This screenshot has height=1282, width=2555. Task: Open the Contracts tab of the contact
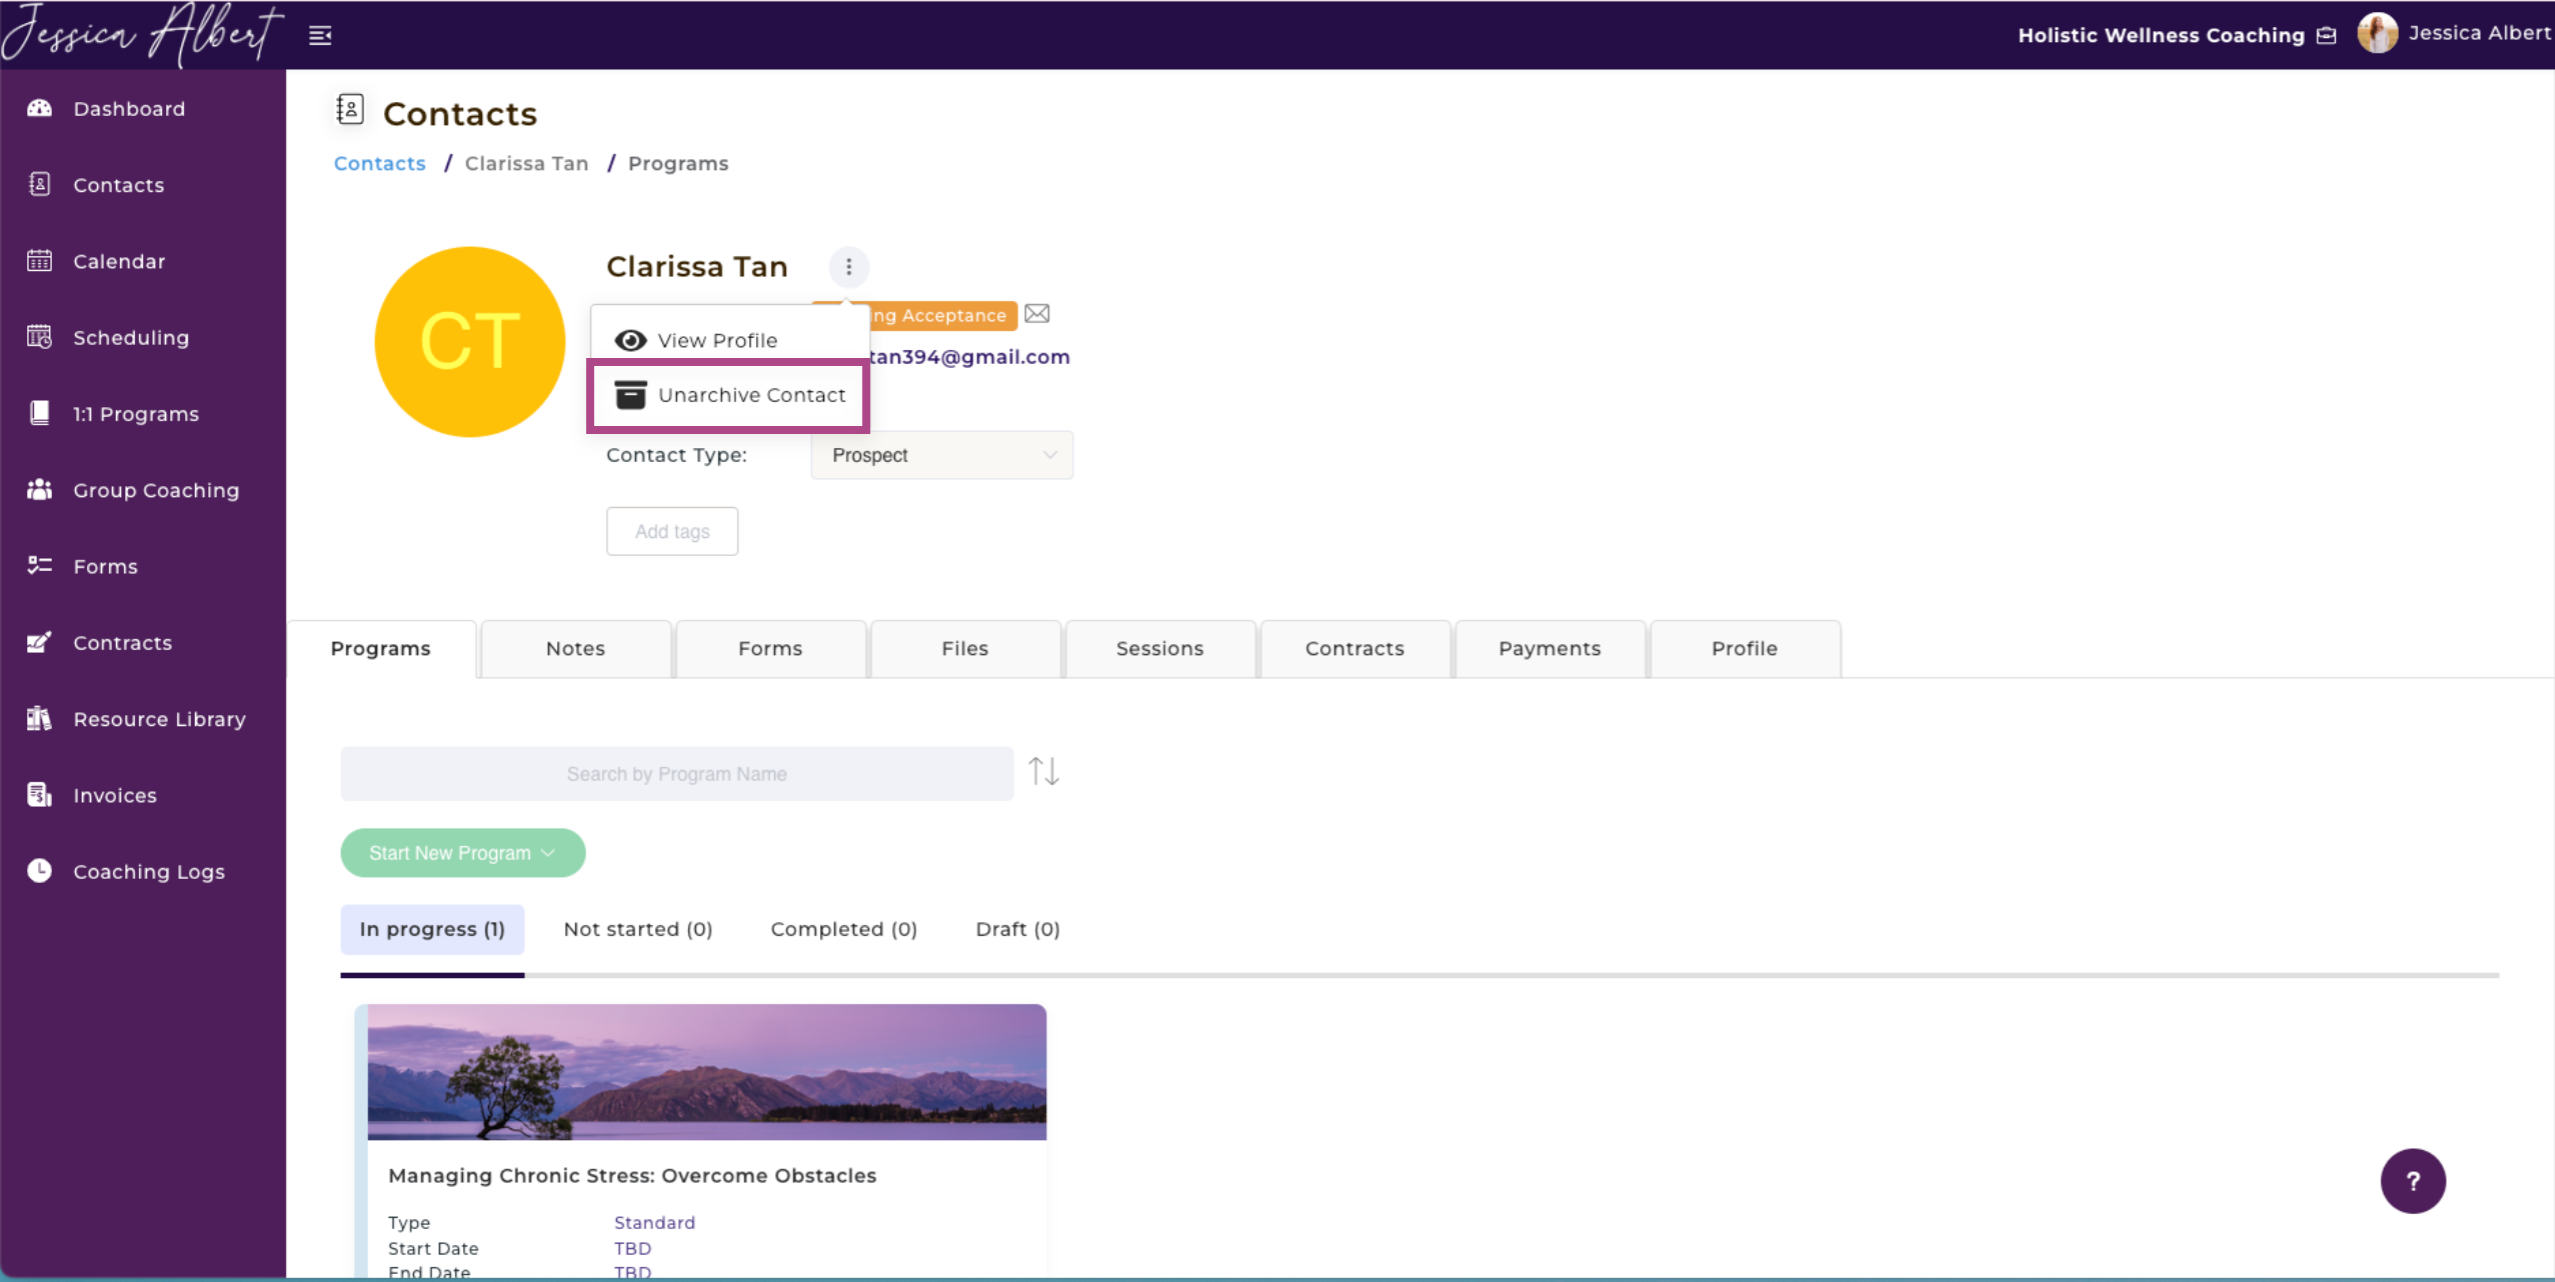coord(1355,648)
